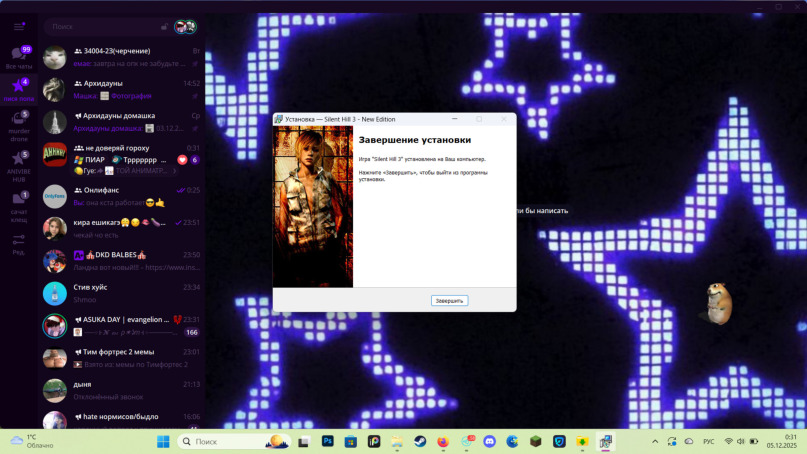The height and width of the screenshot is (454, 807).
Task: Open the clock showing 0:31 05.12.2025
Action: 781,441
